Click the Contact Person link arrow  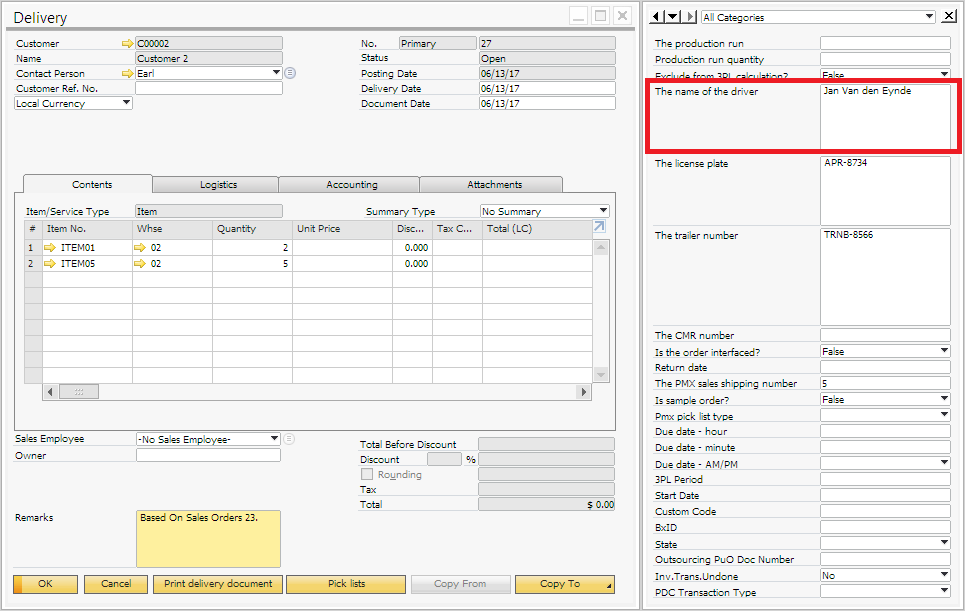127,74
